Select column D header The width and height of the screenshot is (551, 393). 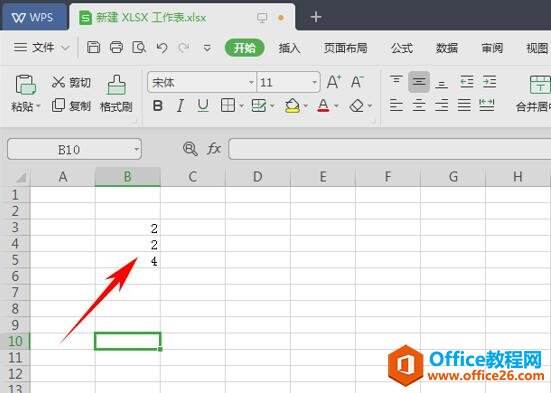tap(258, 176)
